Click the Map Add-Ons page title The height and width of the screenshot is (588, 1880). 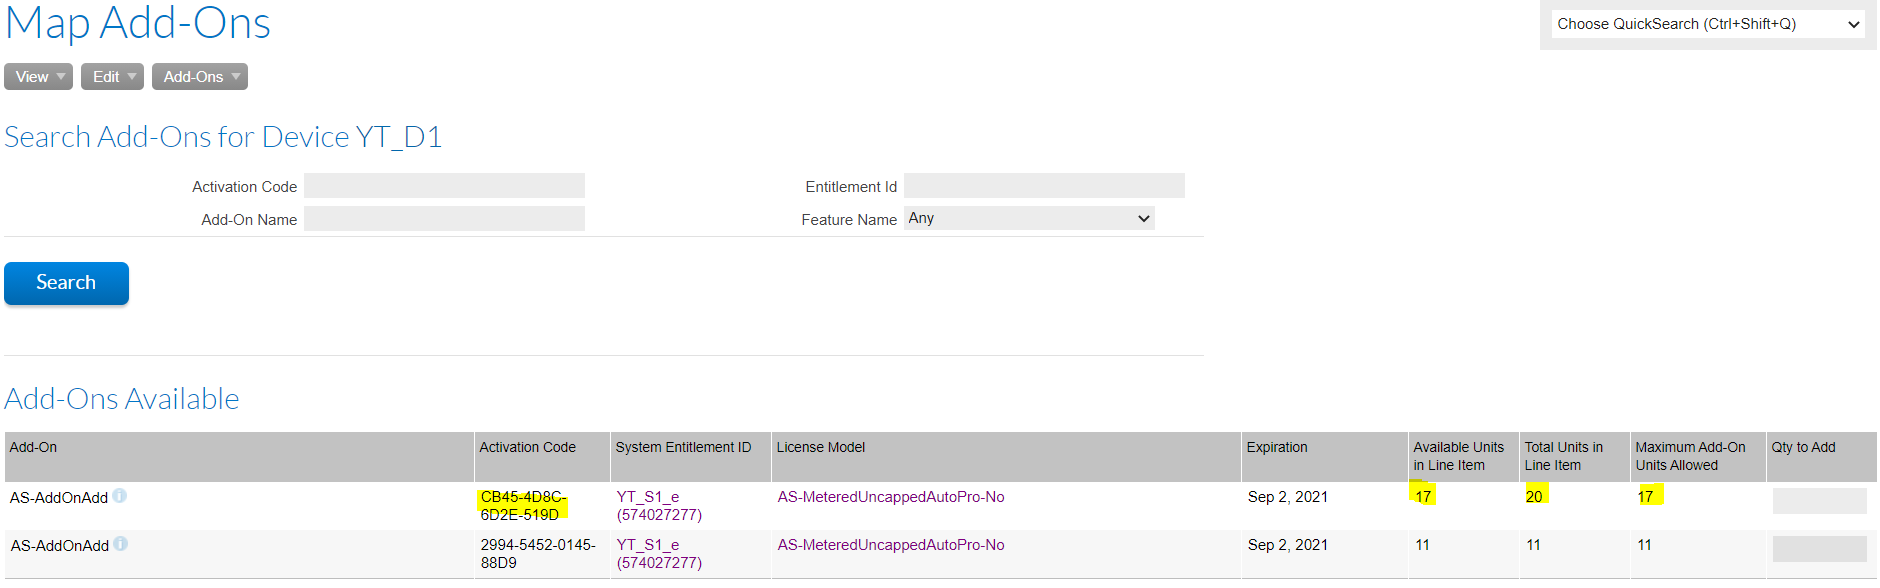pyautogui.click(x=138, y=23)
